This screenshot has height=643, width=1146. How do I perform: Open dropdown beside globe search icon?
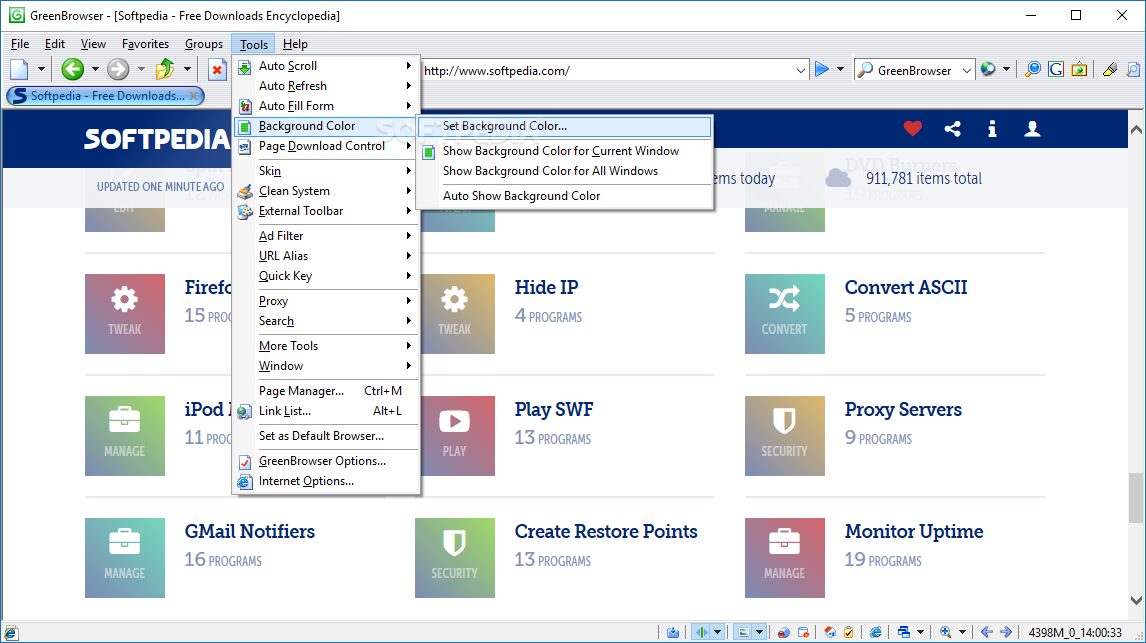pyautogui.click(x=1006, y=69)
